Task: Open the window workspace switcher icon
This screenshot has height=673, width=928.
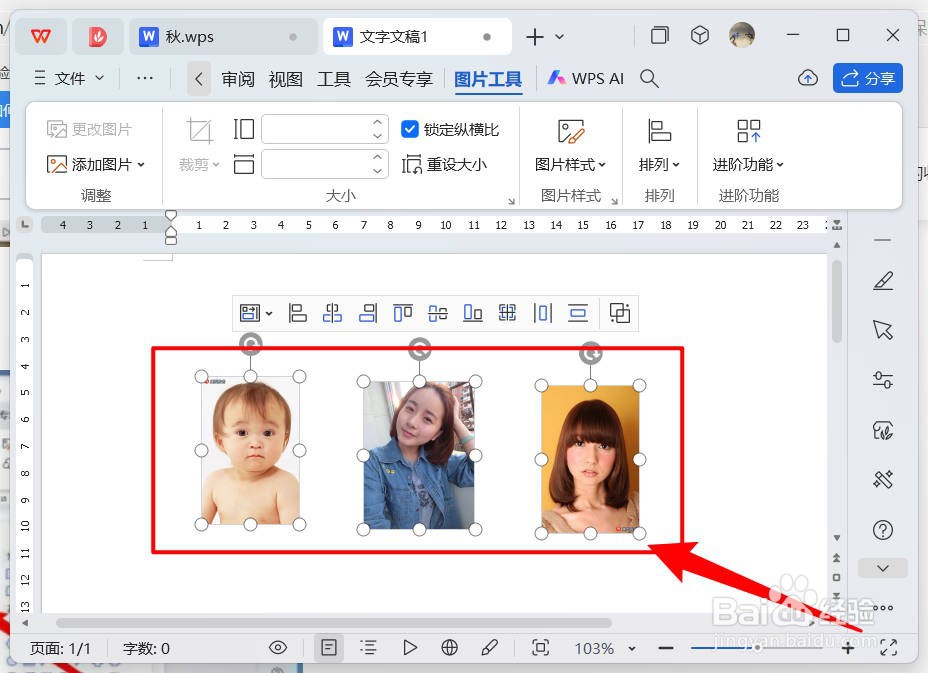Action: pyautogui.click(x=659, y=36)
